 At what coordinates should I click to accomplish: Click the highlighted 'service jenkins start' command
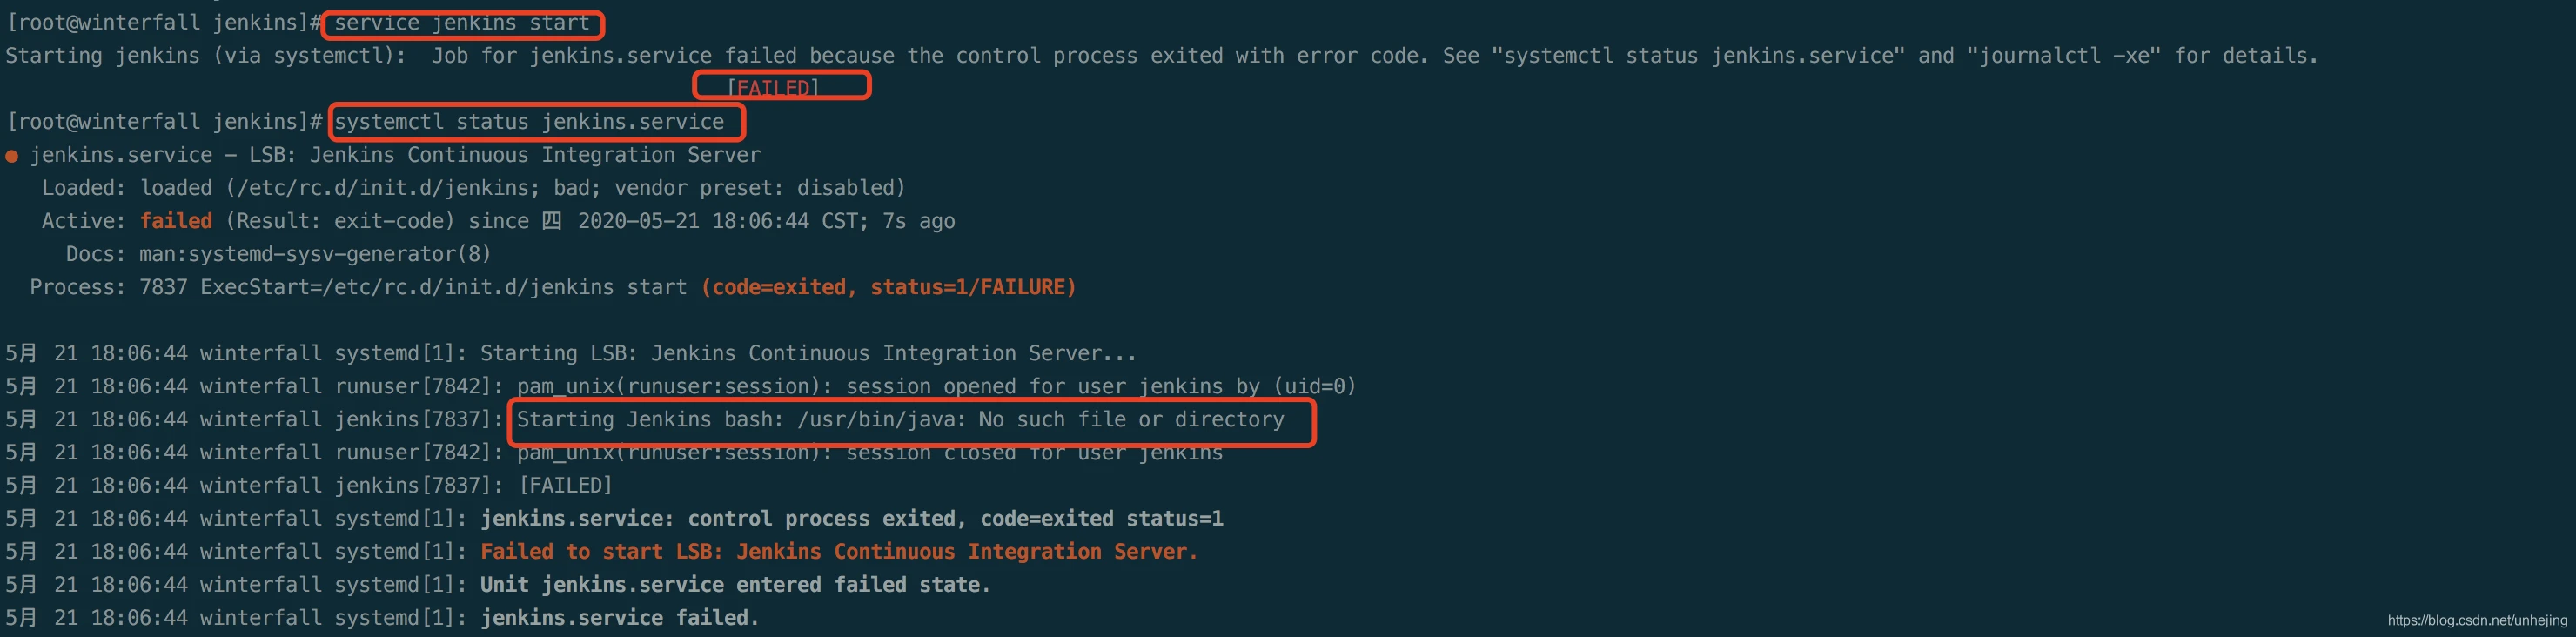pos(462,23)
